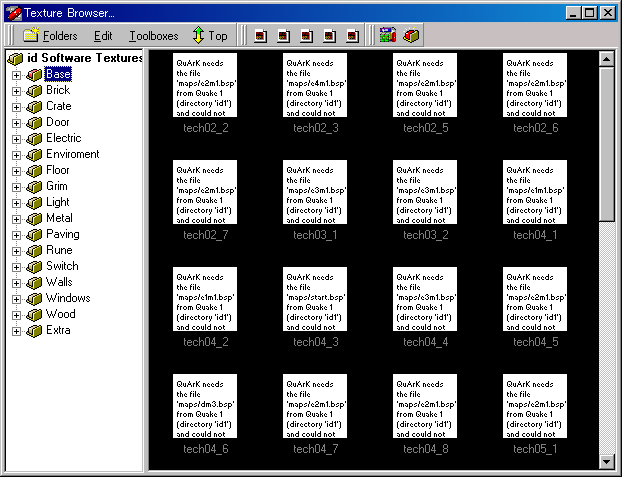Expand the Electric tree node
Viewport: 622px width, 477px height.
16,139
